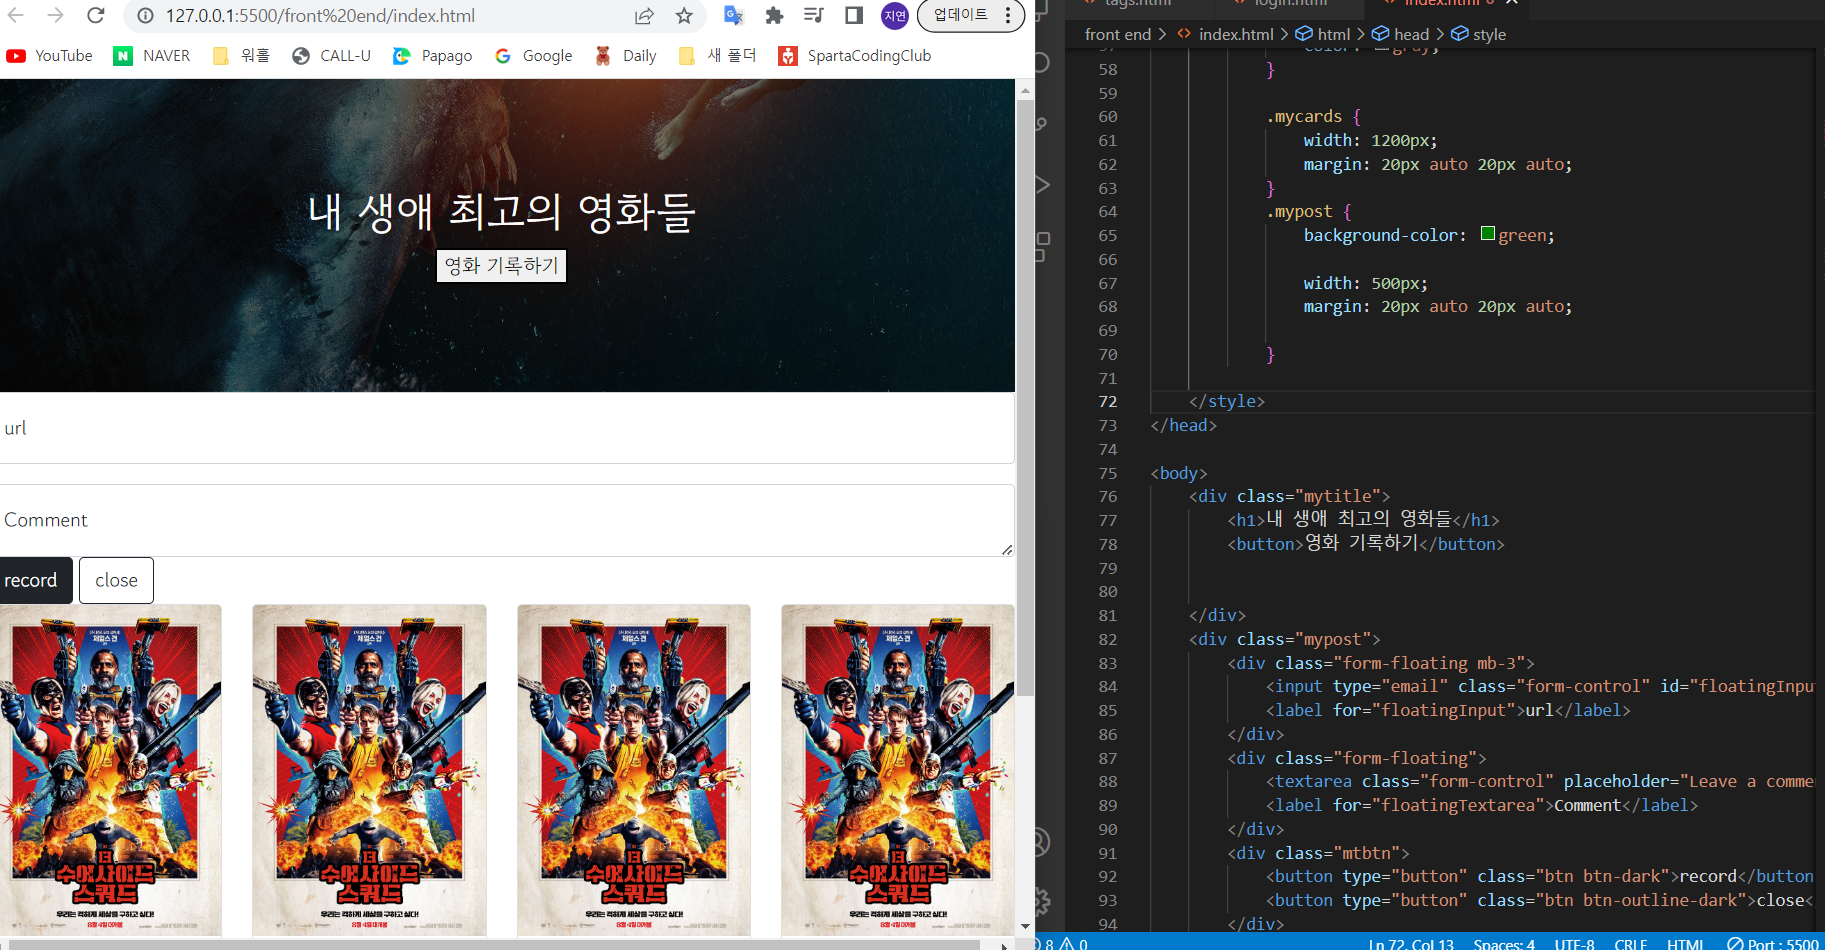Viewport: 1825px width, 950px height.
Task: Place cursor on line 72 </style>
Action: point(1227,401)
